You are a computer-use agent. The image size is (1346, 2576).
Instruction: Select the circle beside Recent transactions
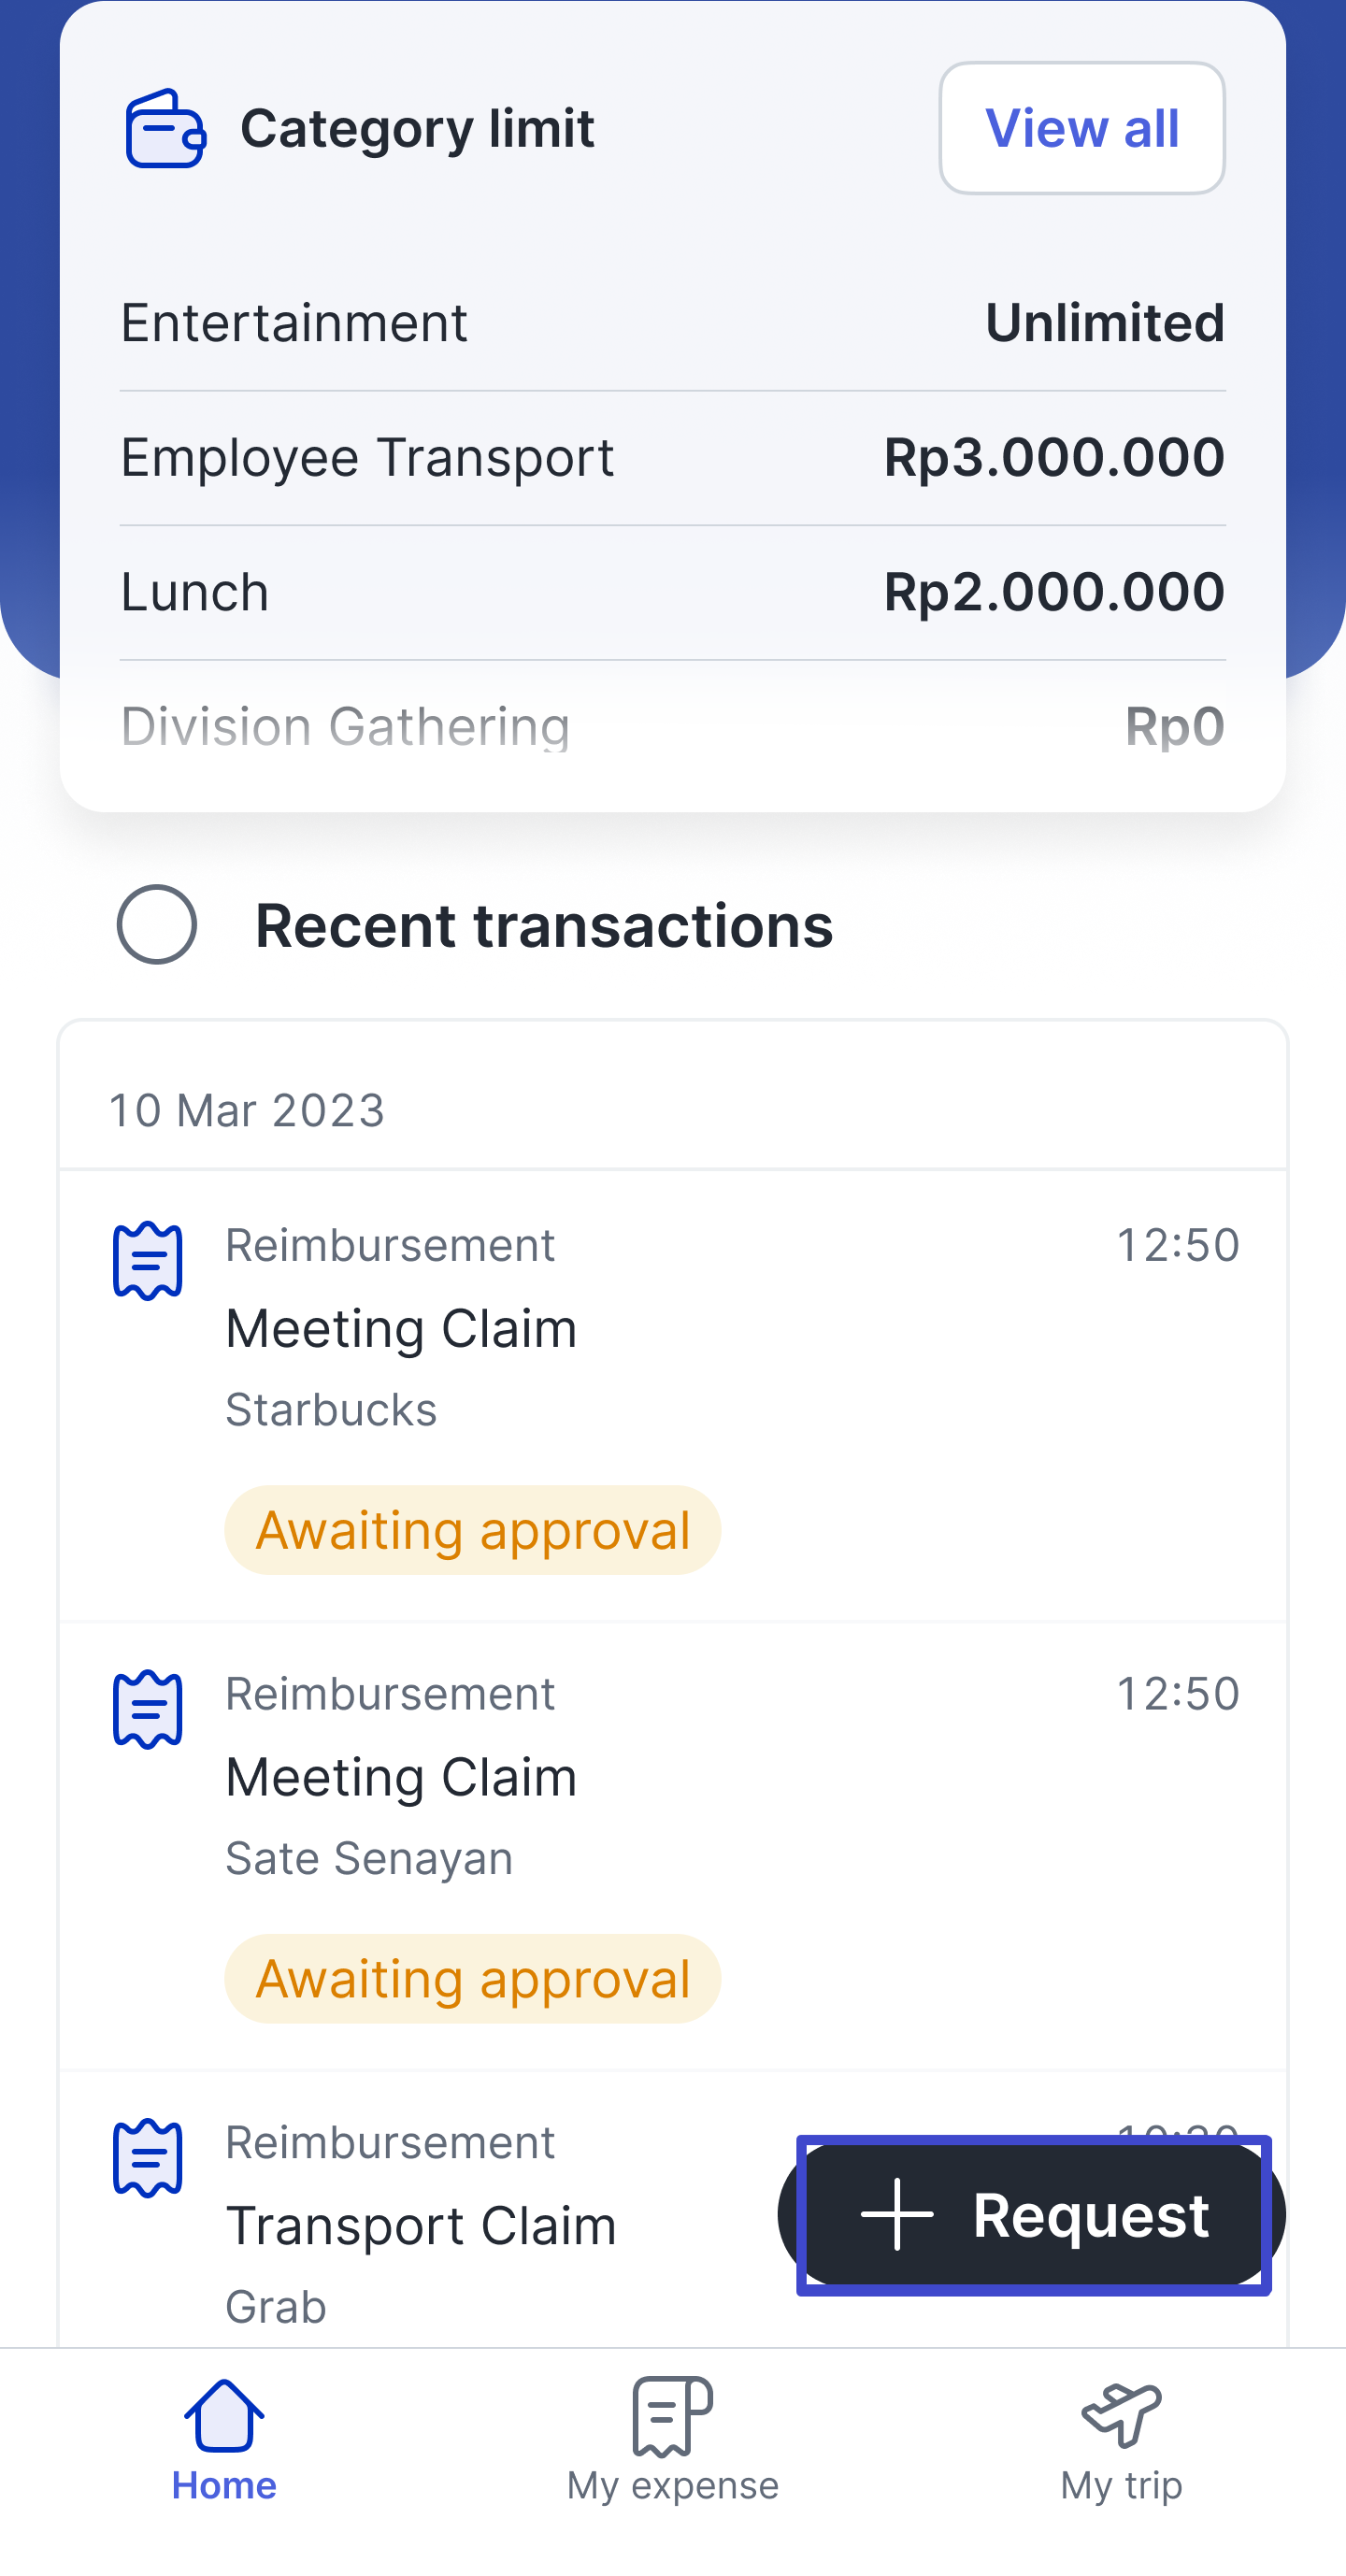[157, 924]
